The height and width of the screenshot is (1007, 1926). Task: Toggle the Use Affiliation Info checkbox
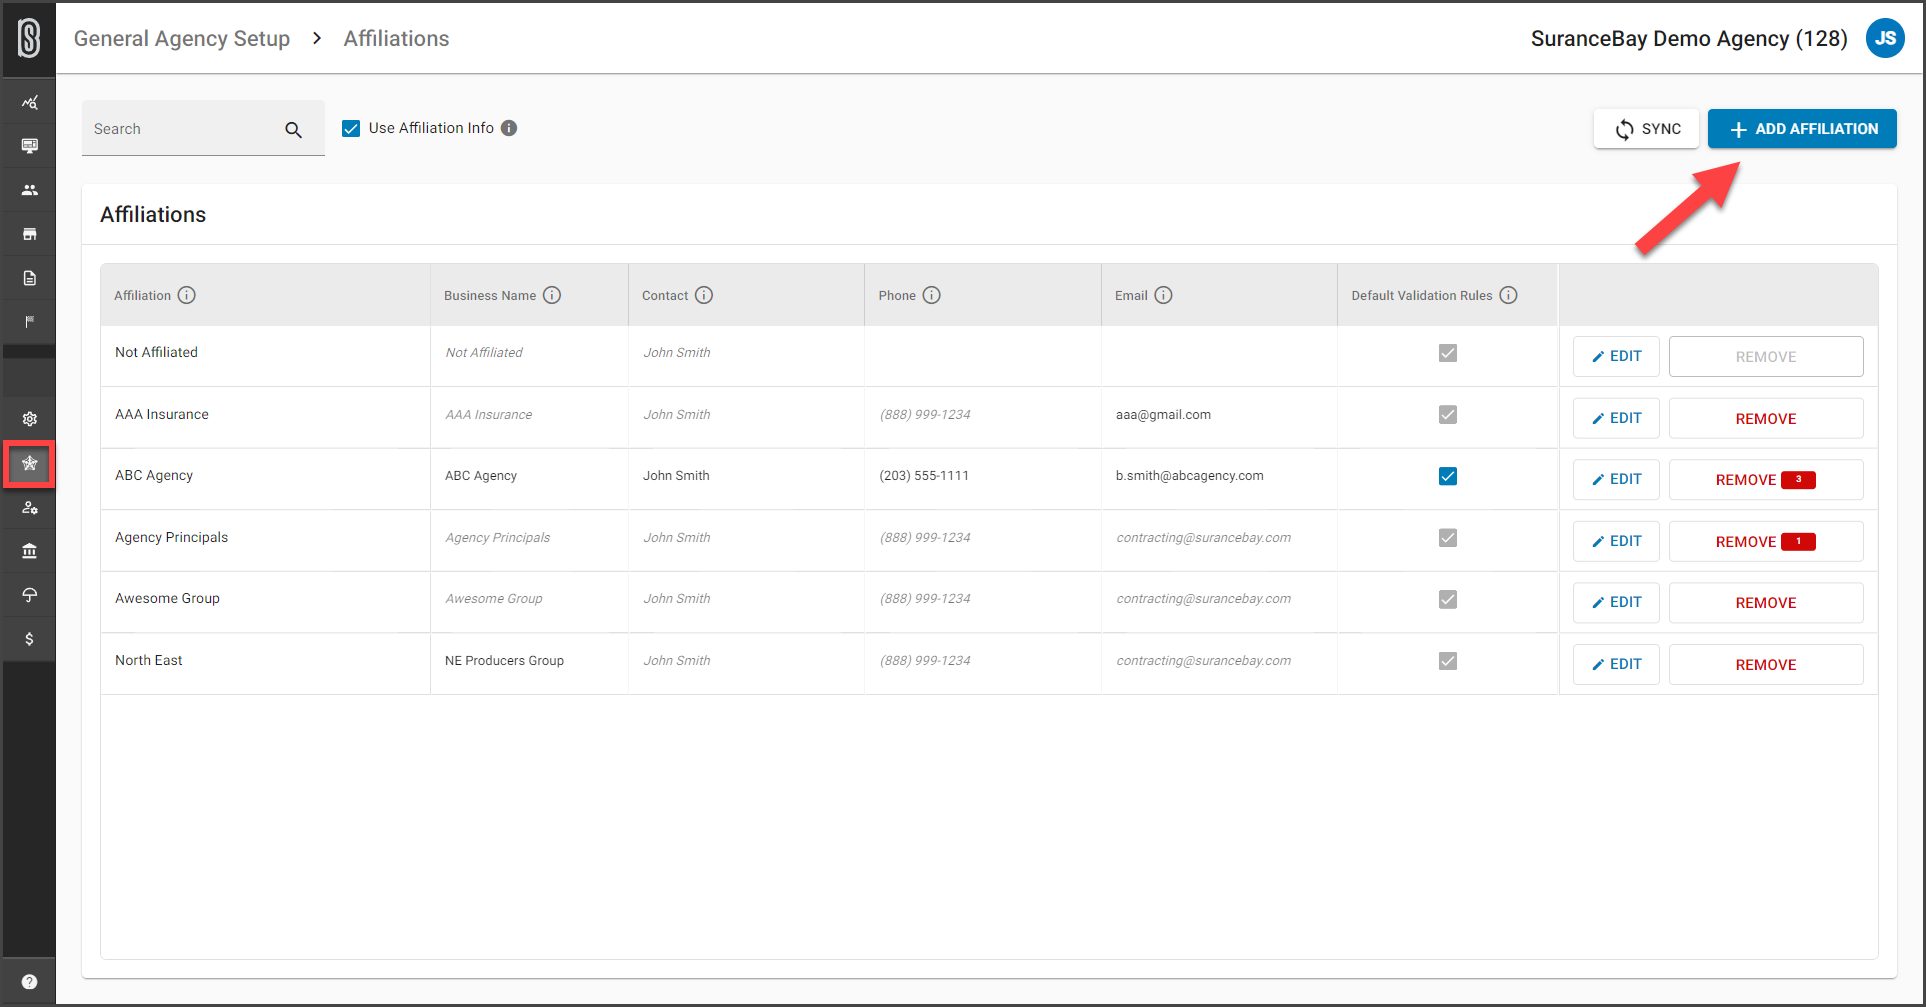click(x=351, y=128)
